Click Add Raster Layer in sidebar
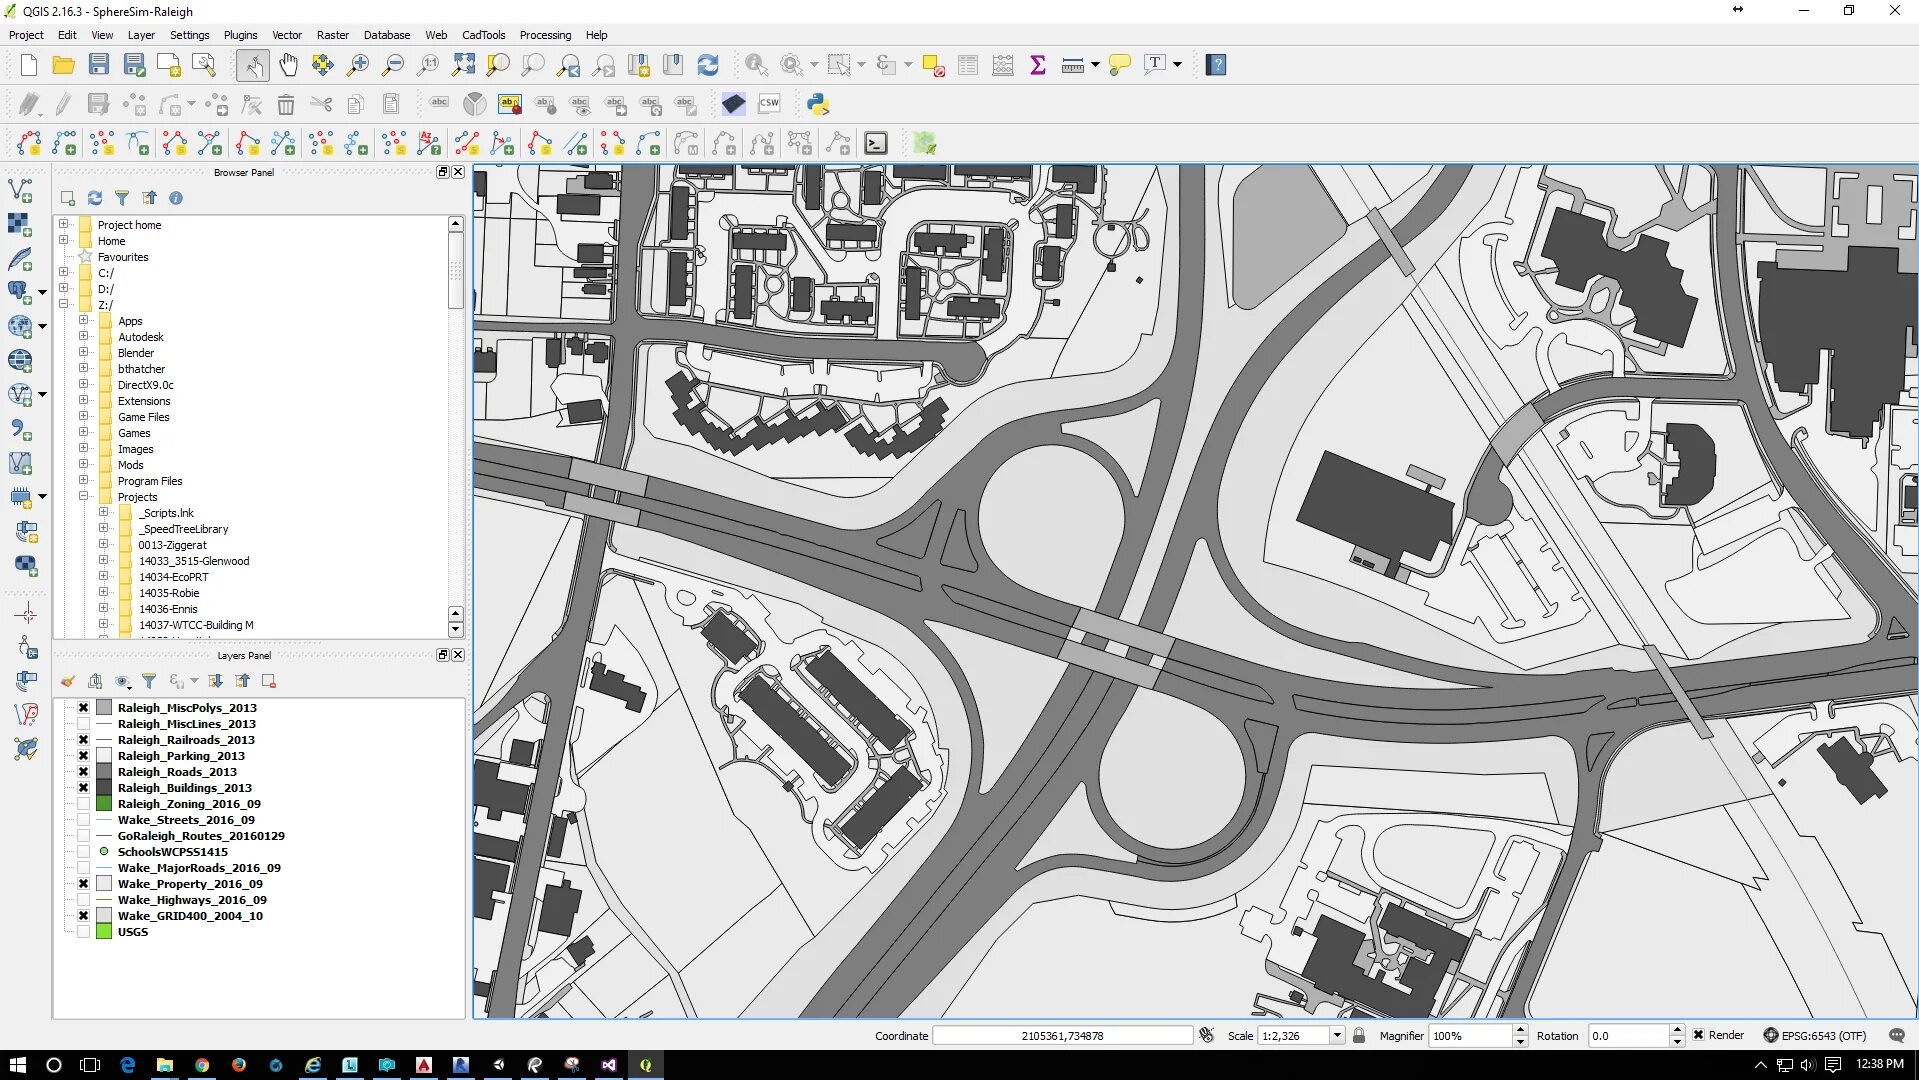This screenshot has height=1080, width=1919. 21,224
